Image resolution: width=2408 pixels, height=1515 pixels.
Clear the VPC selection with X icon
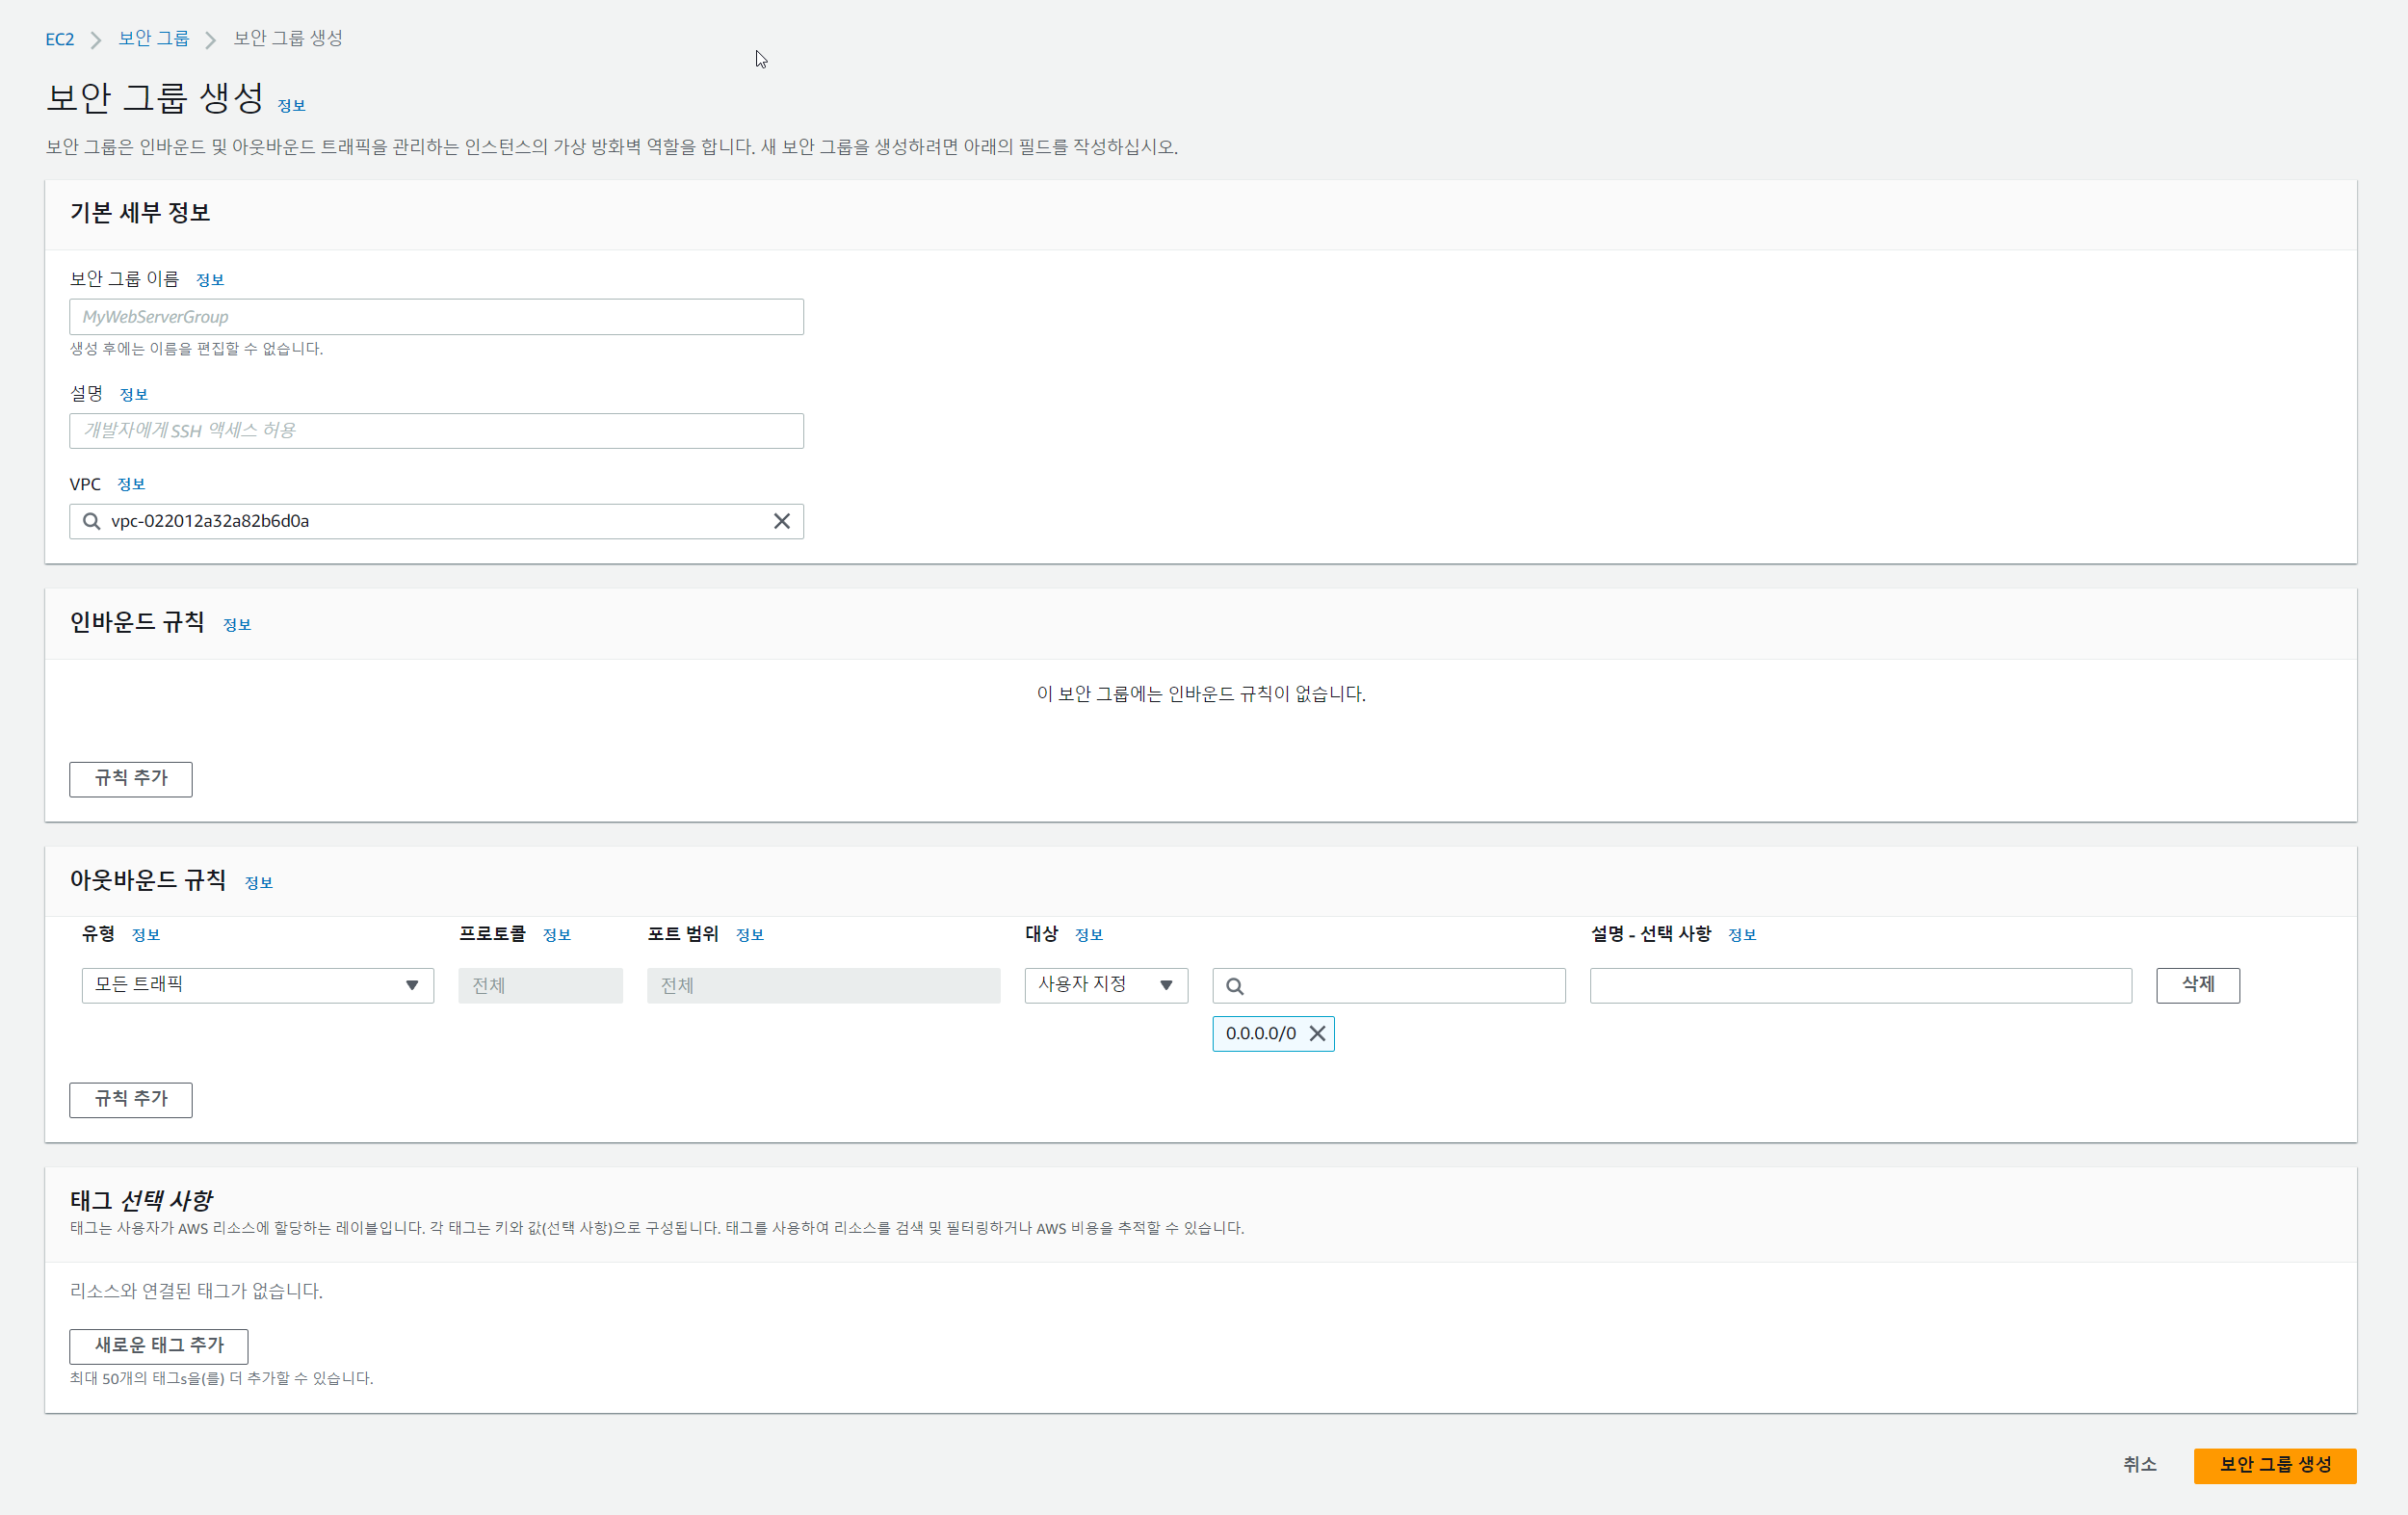tap(782, 522)
